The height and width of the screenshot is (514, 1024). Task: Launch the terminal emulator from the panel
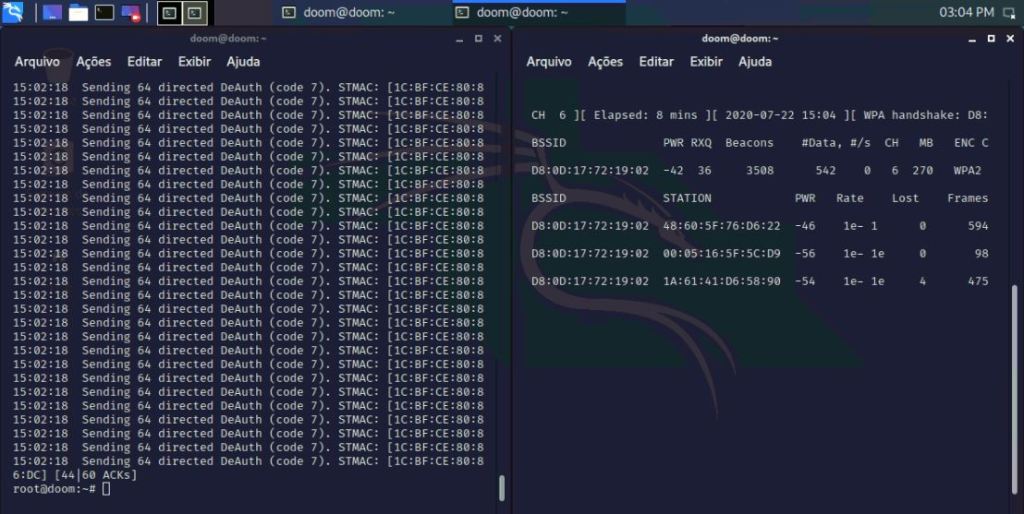(x=104, y=13)
